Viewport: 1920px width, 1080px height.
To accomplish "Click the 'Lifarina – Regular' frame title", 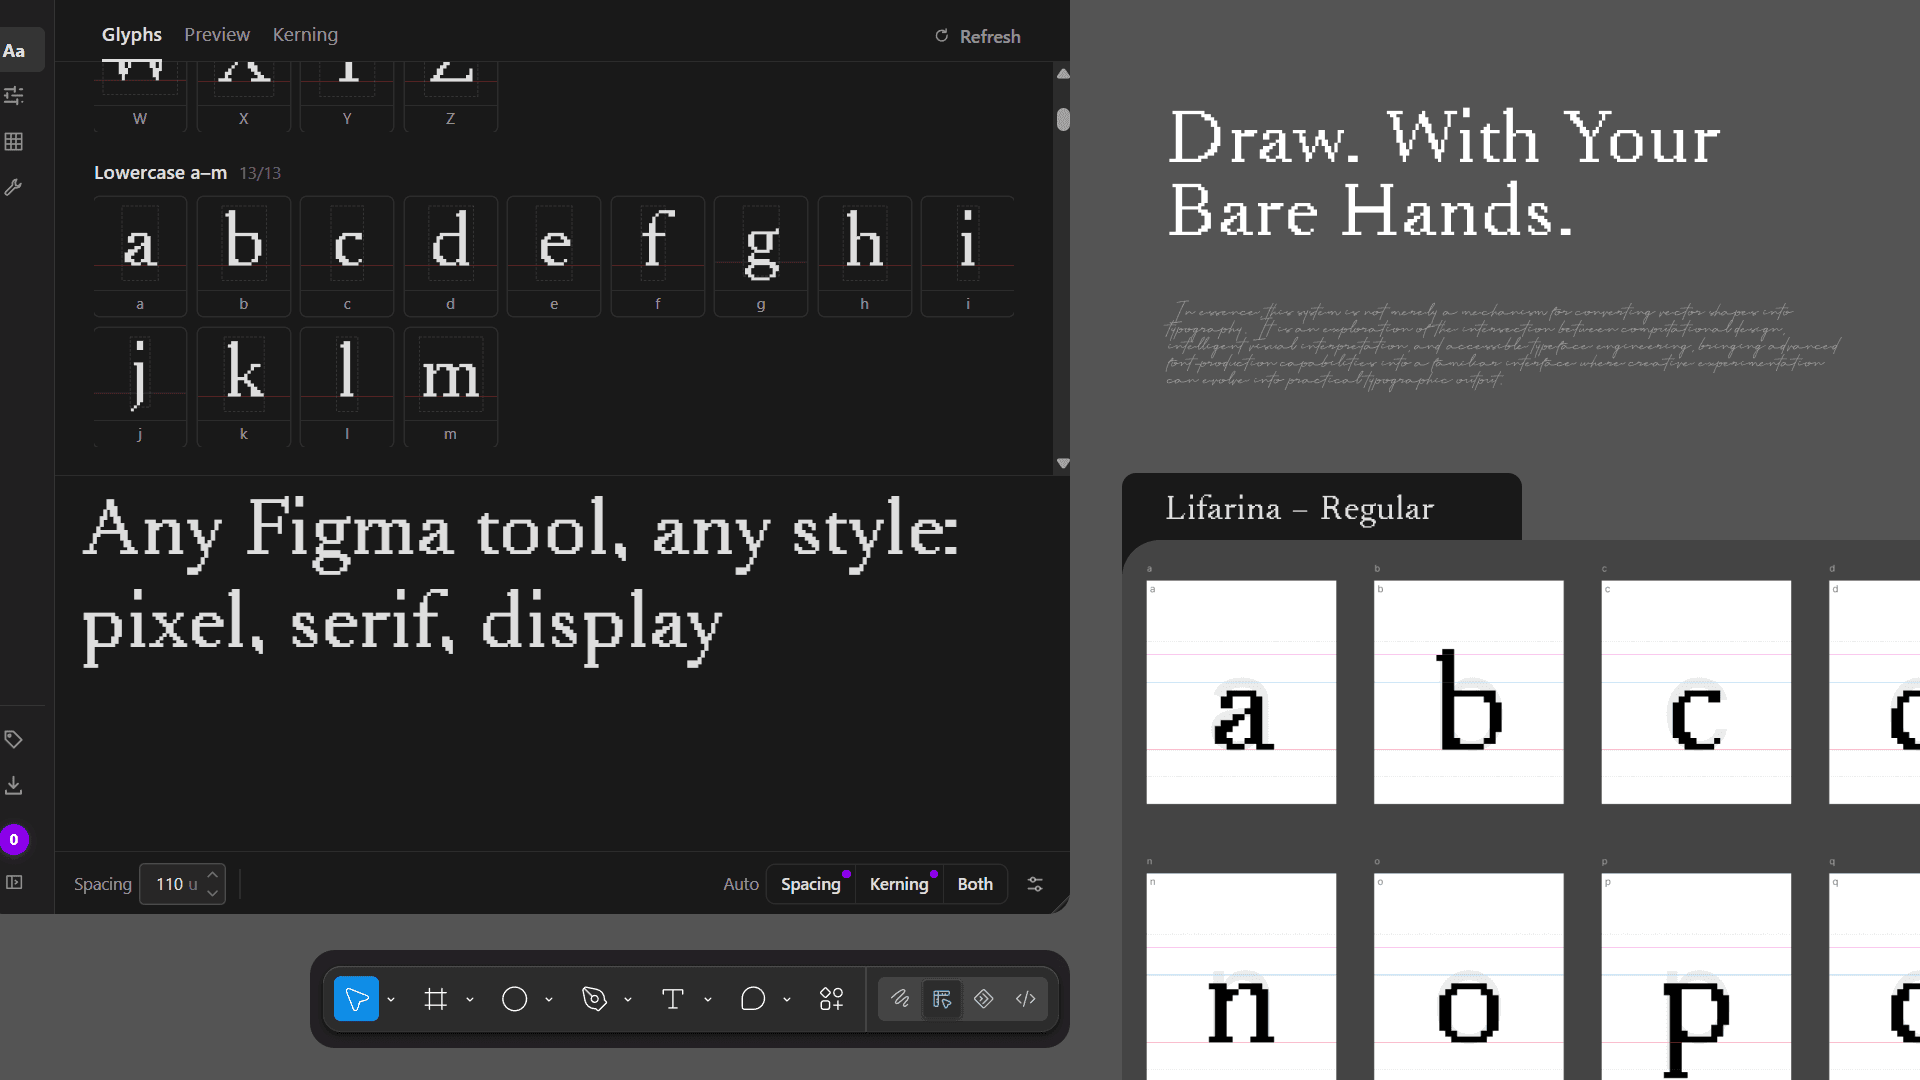I will click(1299, 508).
